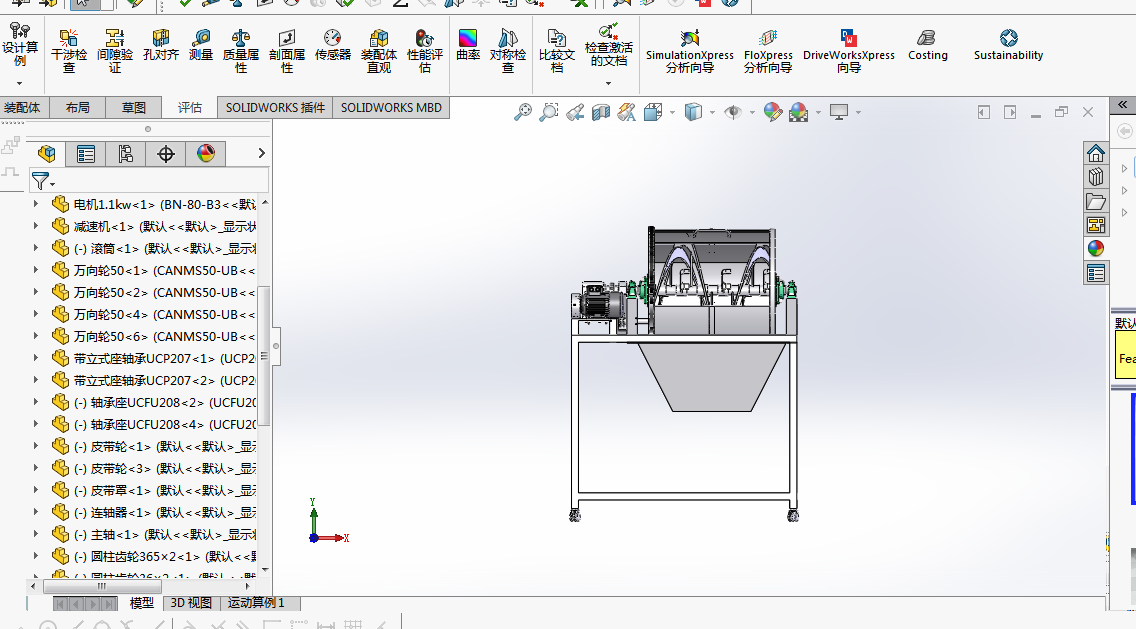The height and width of the screenshot is (629, 1136).
Task: Open Clearance Verification (间隙验证)
Action: pyautogui.click(x=114, y=50)
